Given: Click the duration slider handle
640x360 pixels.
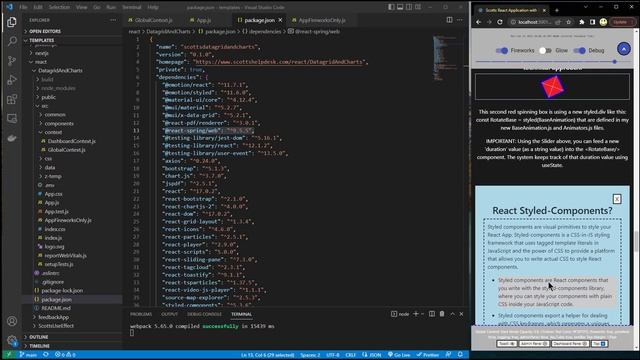Looking at the screenshot, I should (614, 62).
